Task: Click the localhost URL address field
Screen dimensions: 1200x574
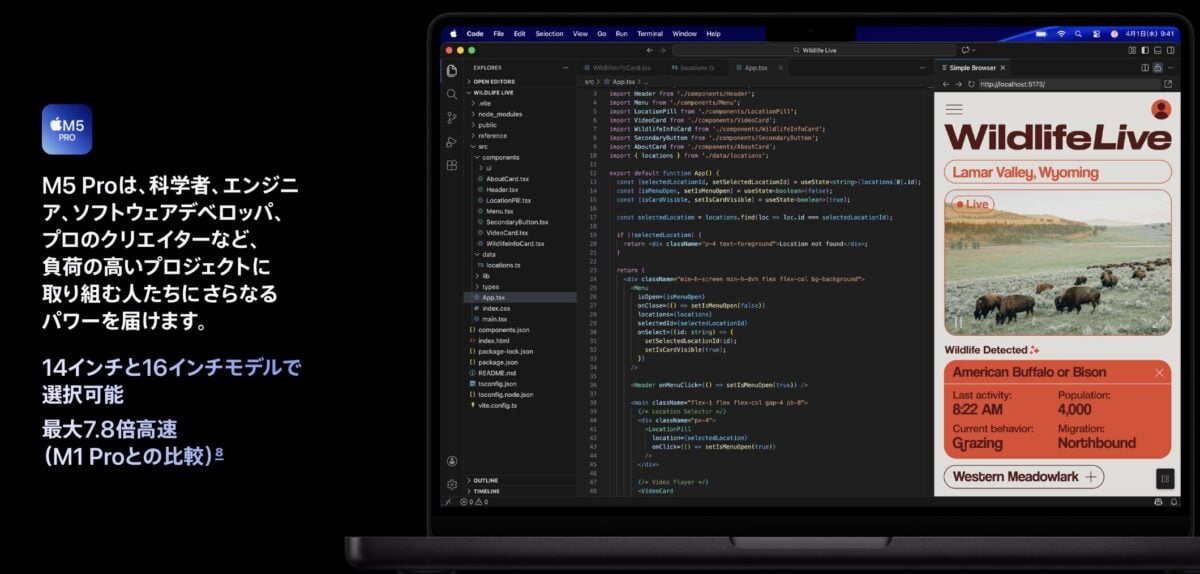Action: 1060,84
